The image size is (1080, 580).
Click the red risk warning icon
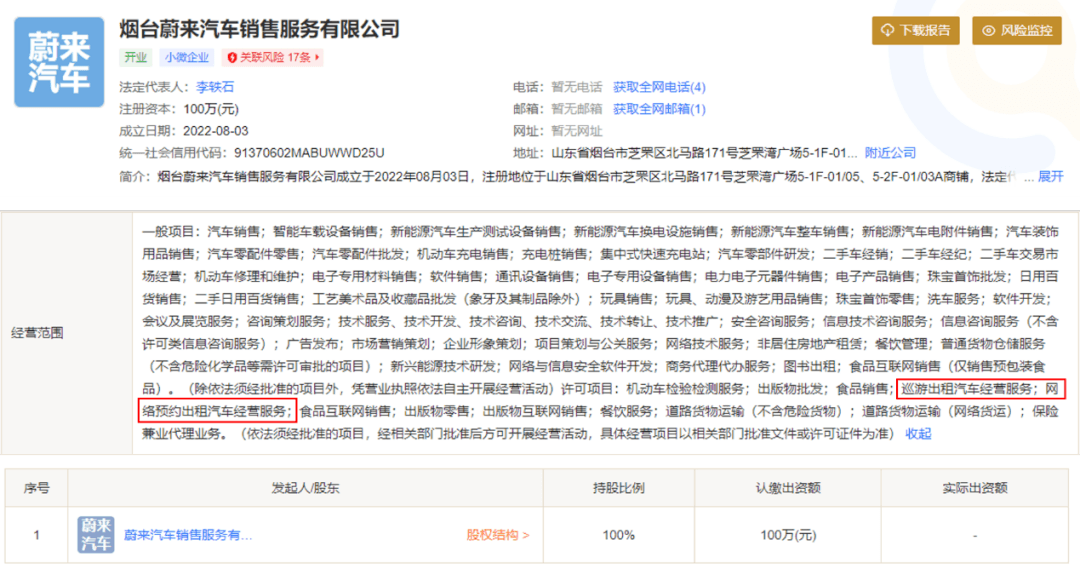click(x=233, y=58)
